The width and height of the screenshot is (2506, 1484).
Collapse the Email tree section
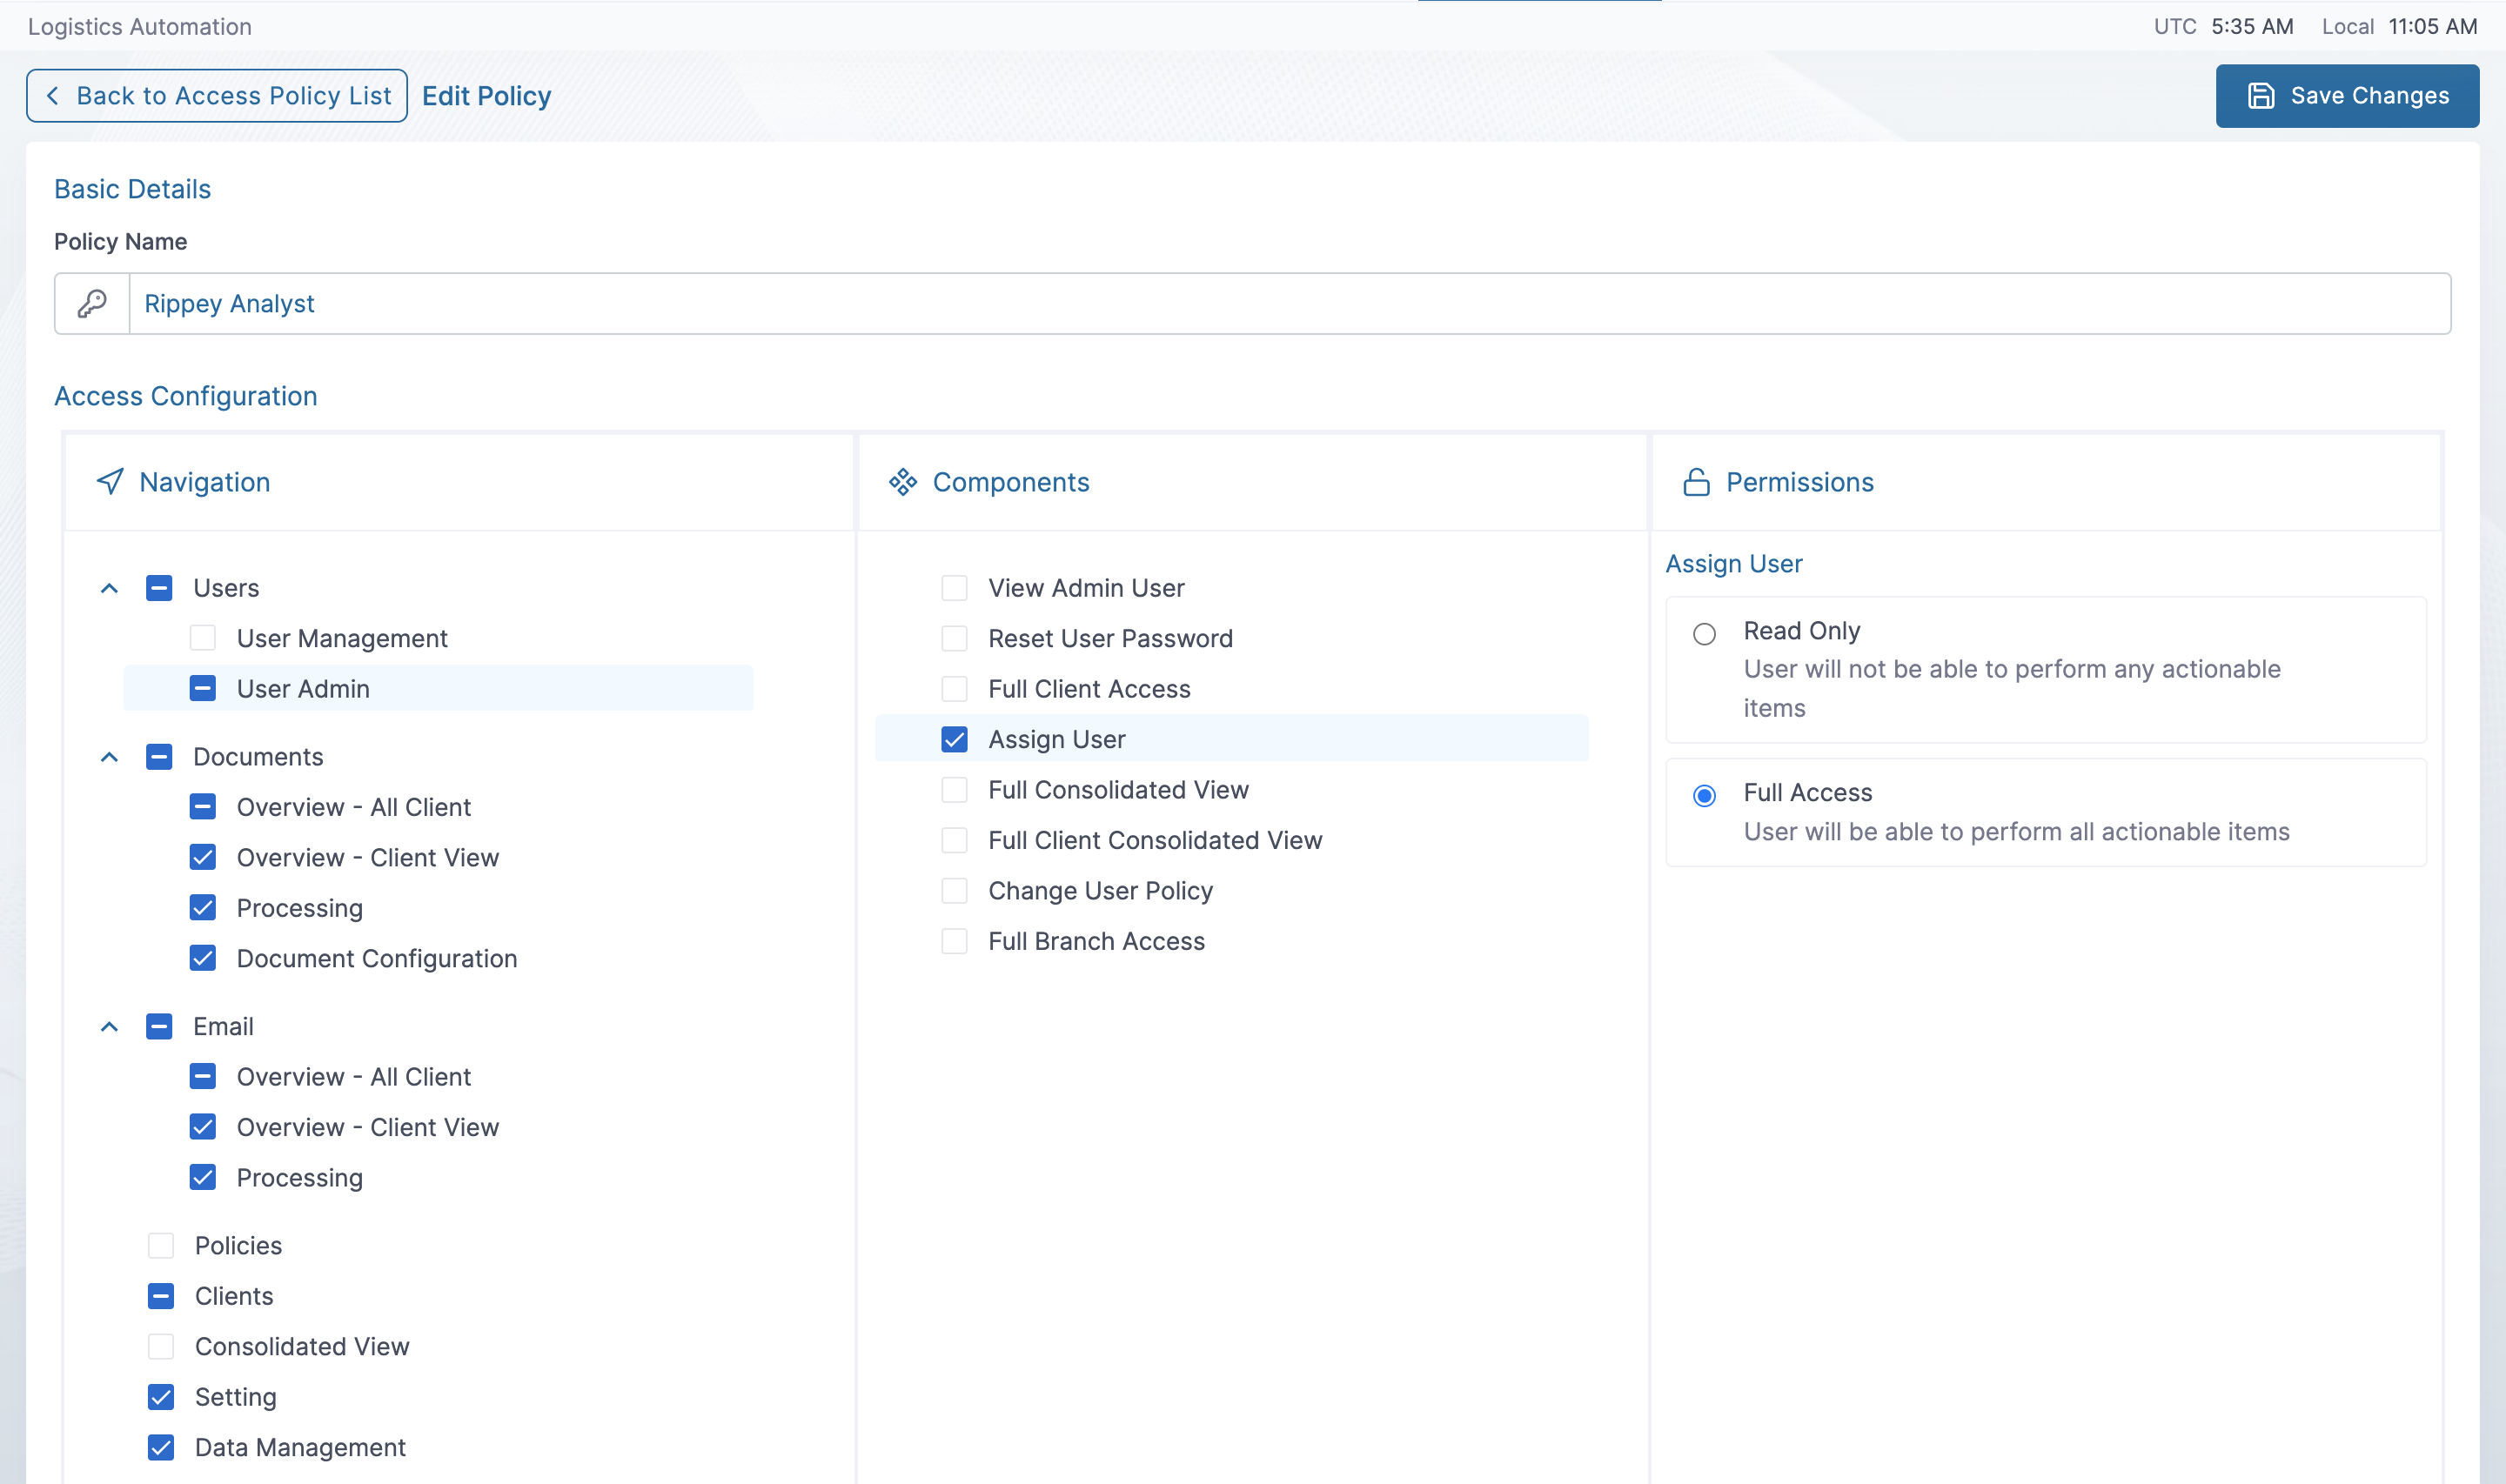point(110,1027)
